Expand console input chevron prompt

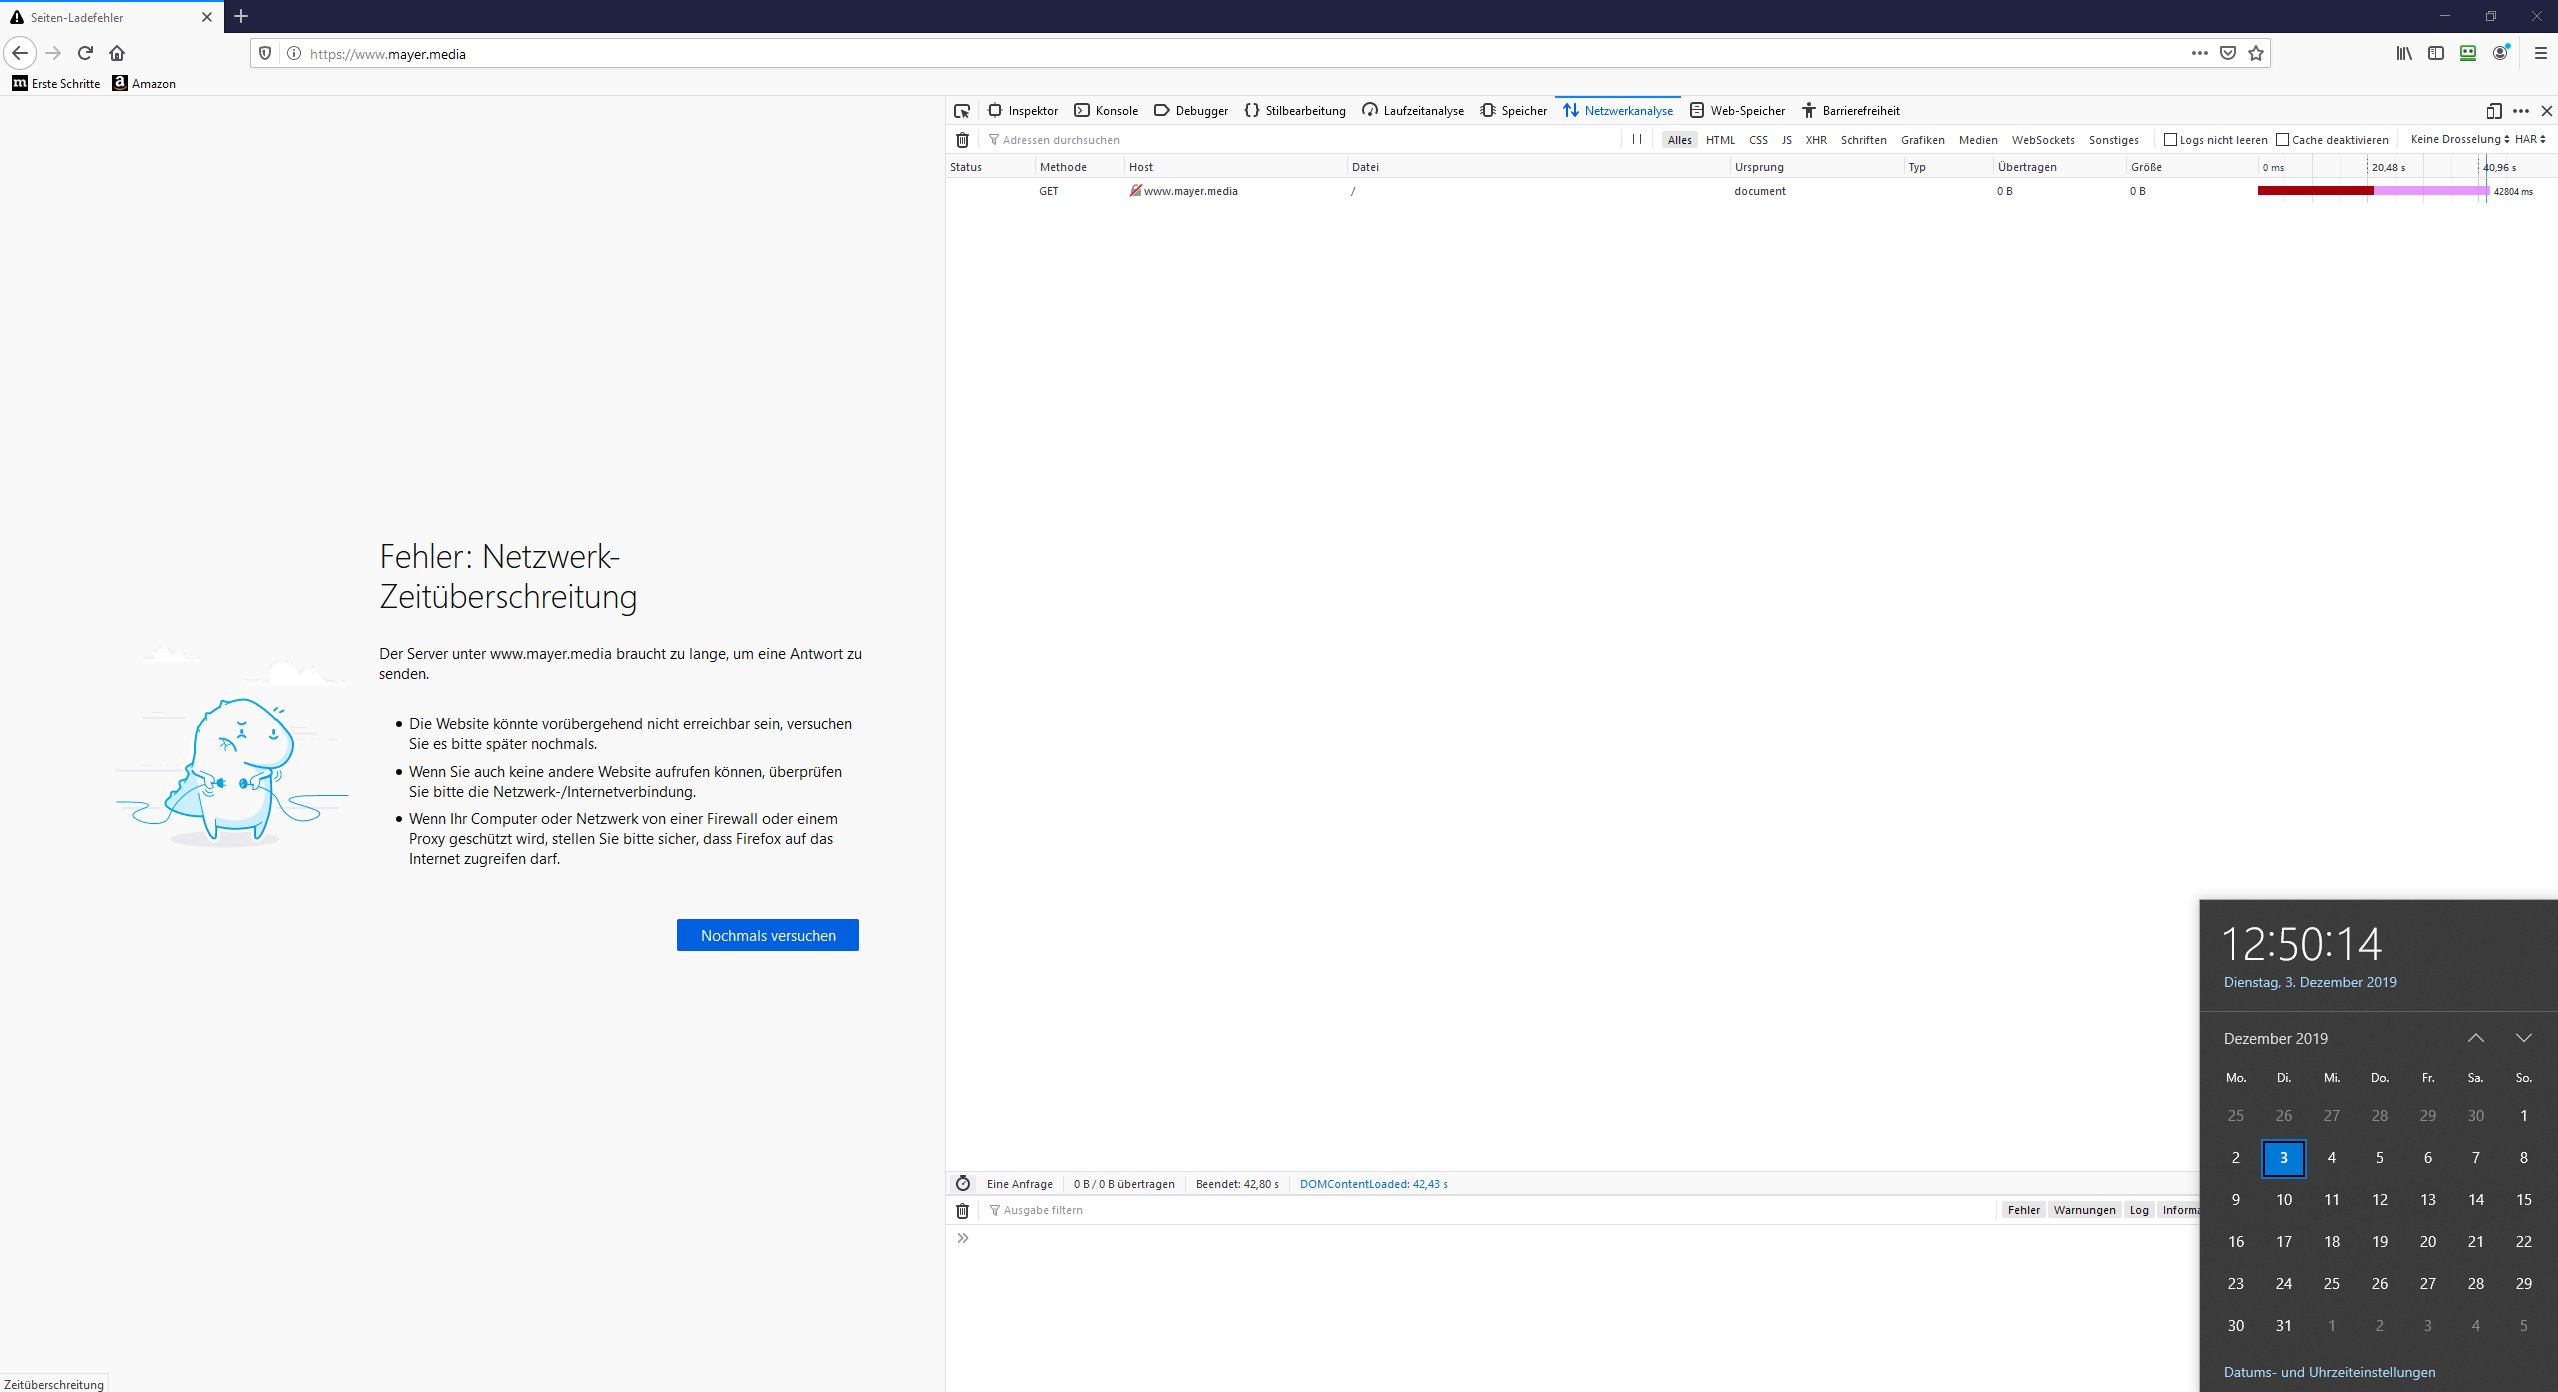coord(963,1238)
